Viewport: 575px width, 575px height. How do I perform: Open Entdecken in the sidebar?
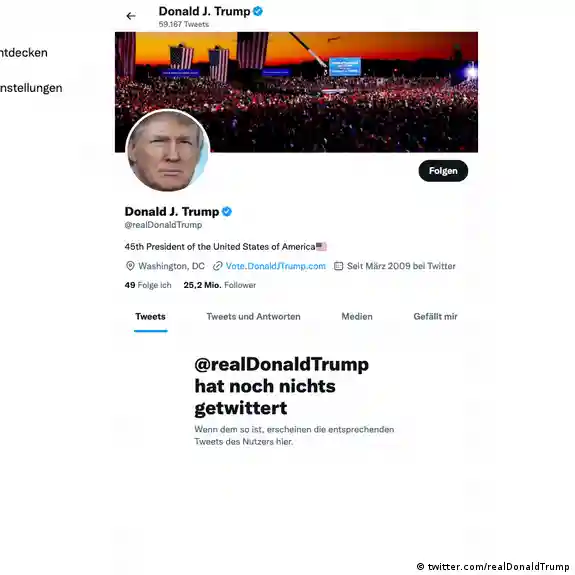pos(23,53)
